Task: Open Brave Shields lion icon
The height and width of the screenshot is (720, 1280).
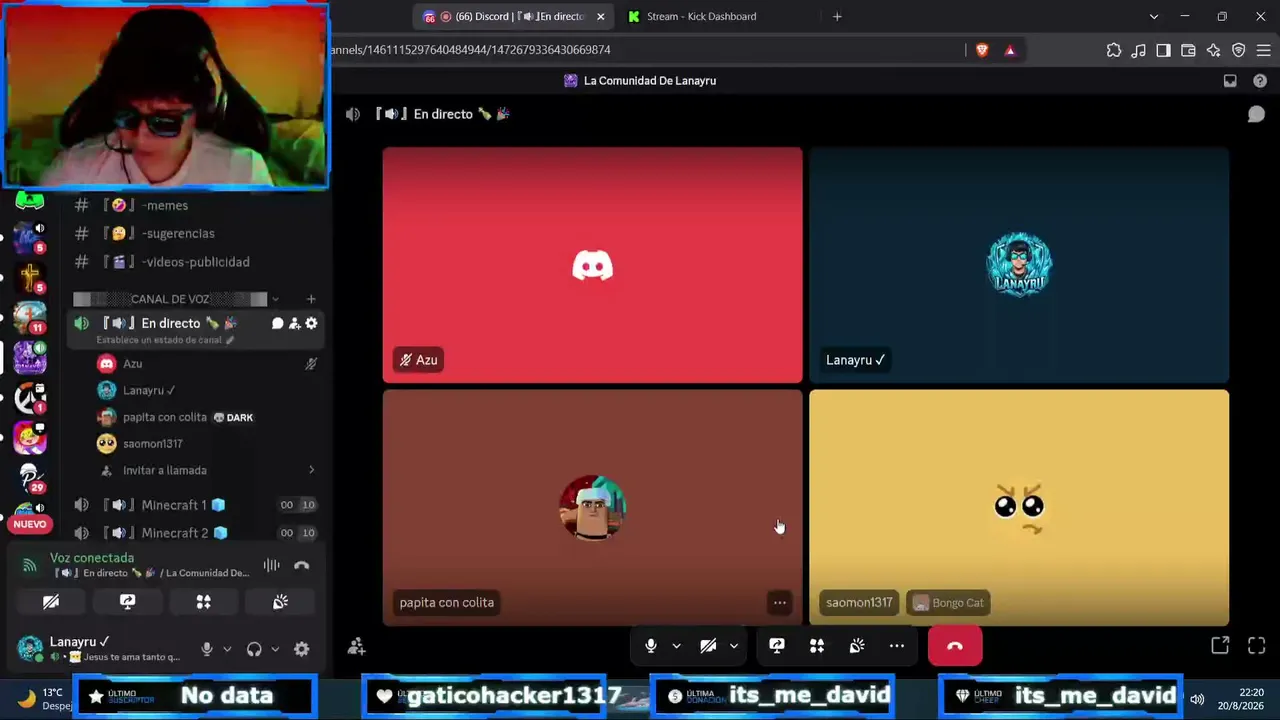Action: click(982, 50)
